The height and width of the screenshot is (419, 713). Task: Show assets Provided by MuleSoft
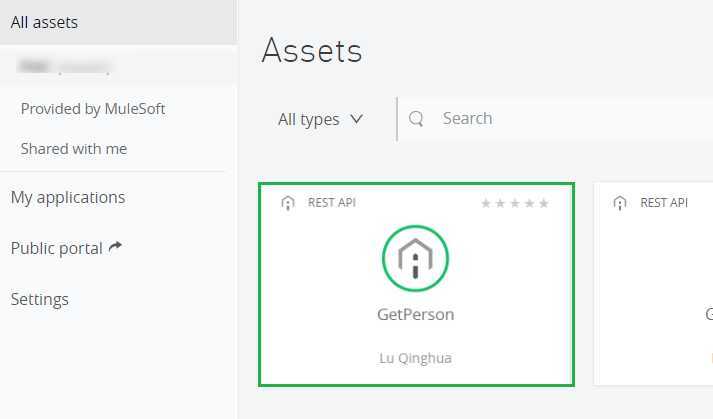point(93,109)
